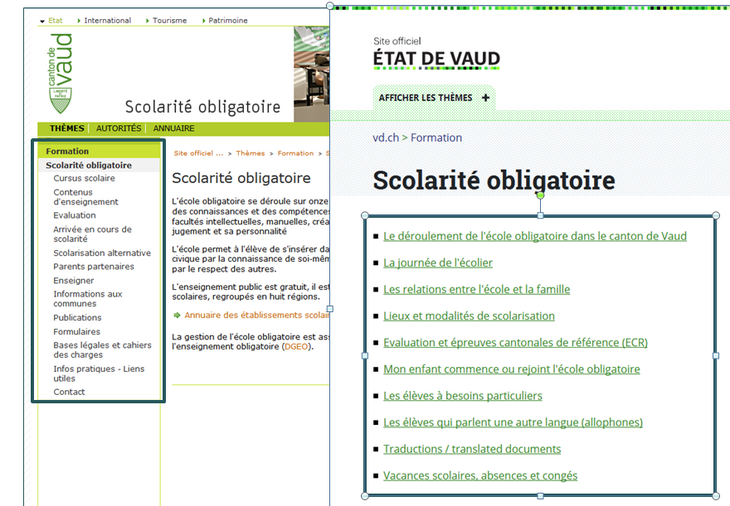730x506 pixels.
Task: Open Contenus d'enseignement in sidebar
Action: point(86,197)
